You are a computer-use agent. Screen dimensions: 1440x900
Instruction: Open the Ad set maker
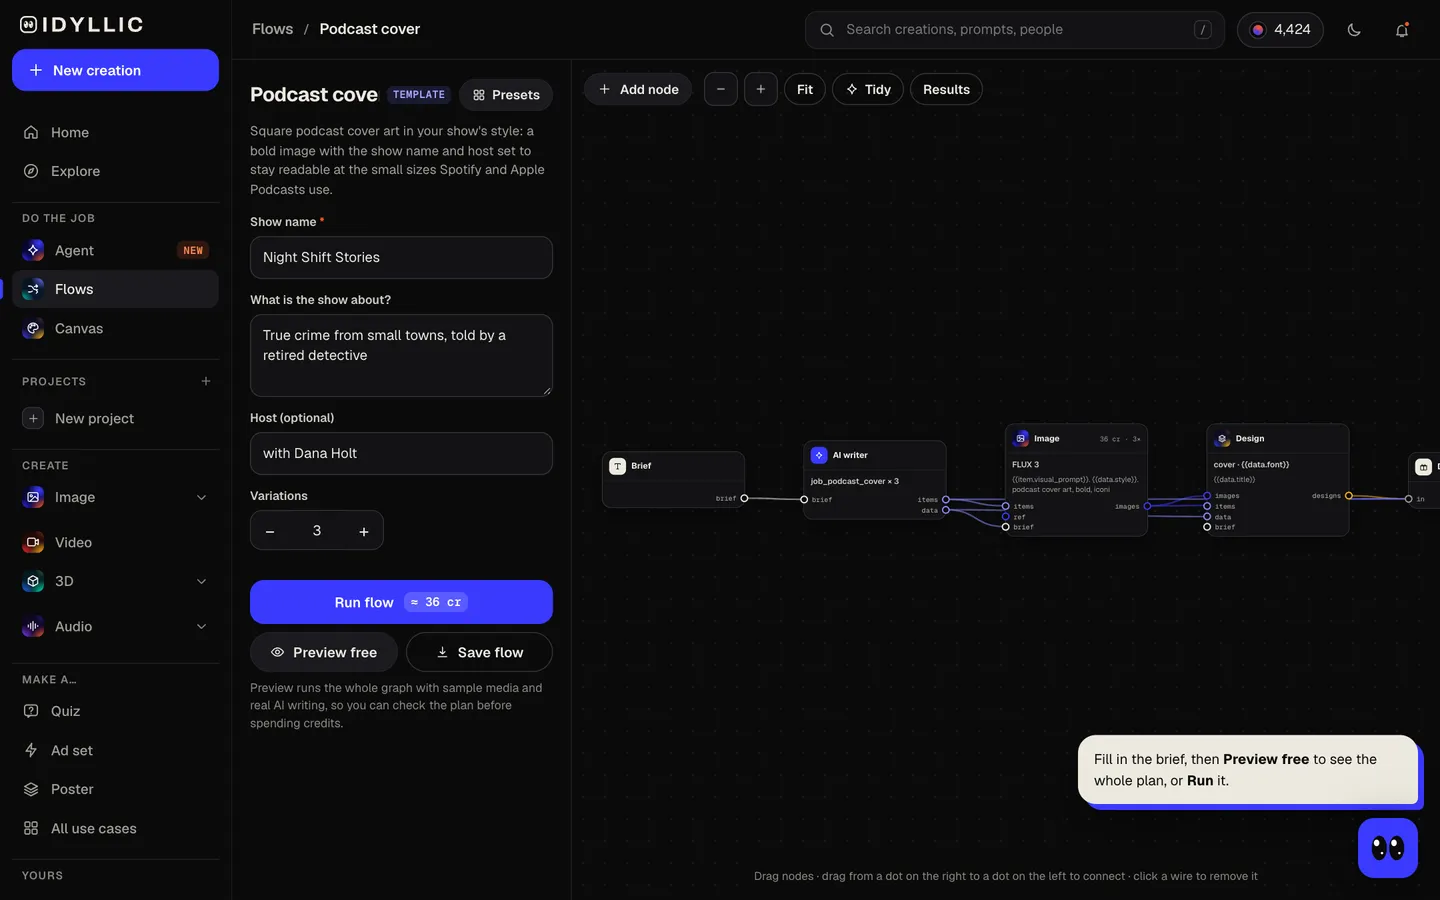(x=115, y=750)
